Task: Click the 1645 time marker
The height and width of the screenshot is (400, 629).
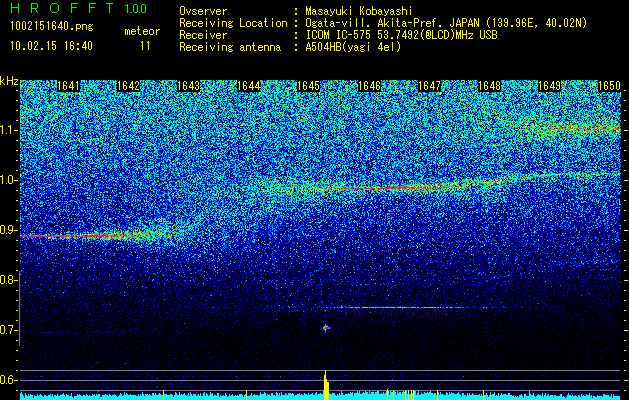Action: tap(308, 86)
